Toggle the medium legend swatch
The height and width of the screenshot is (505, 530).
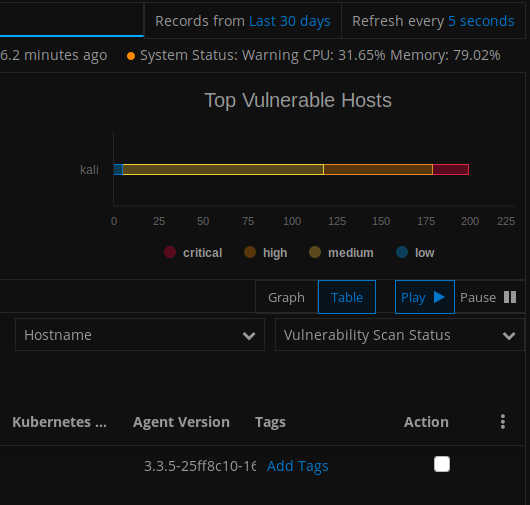(315, 252)
